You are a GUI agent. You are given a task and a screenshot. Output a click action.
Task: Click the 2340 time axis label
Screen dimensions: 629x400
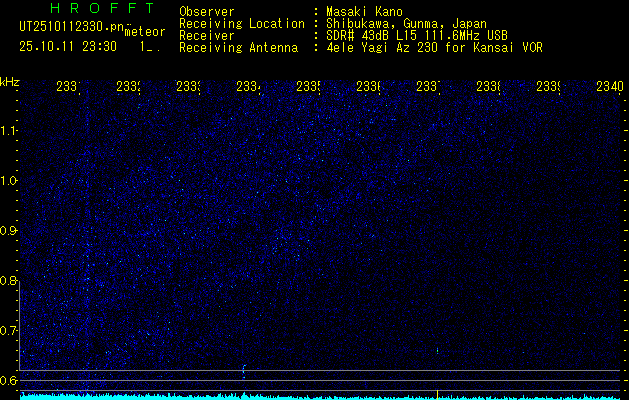click(x=610, y=86)
